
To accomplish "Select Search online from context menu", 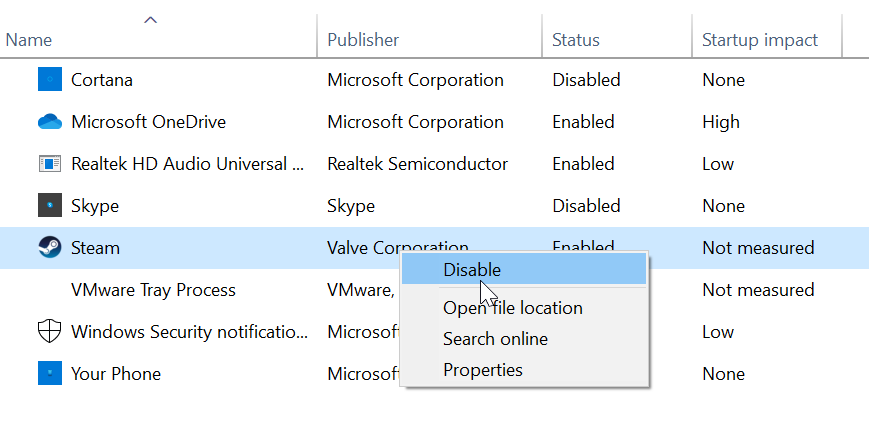I will tap(495, 339).
